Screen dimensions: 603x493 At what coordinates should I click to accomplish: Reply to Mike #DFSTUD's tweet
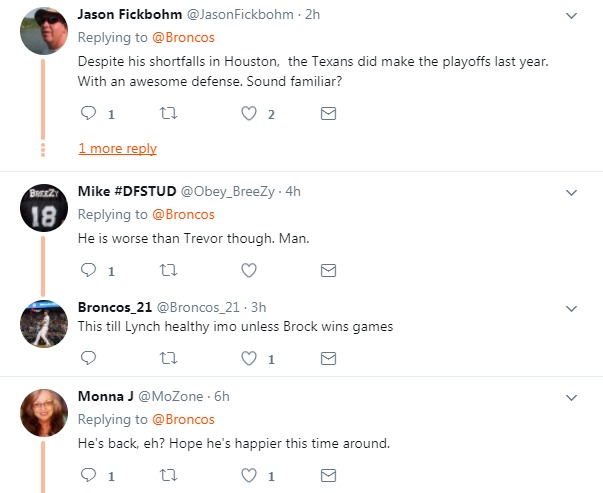pos(88,270)
